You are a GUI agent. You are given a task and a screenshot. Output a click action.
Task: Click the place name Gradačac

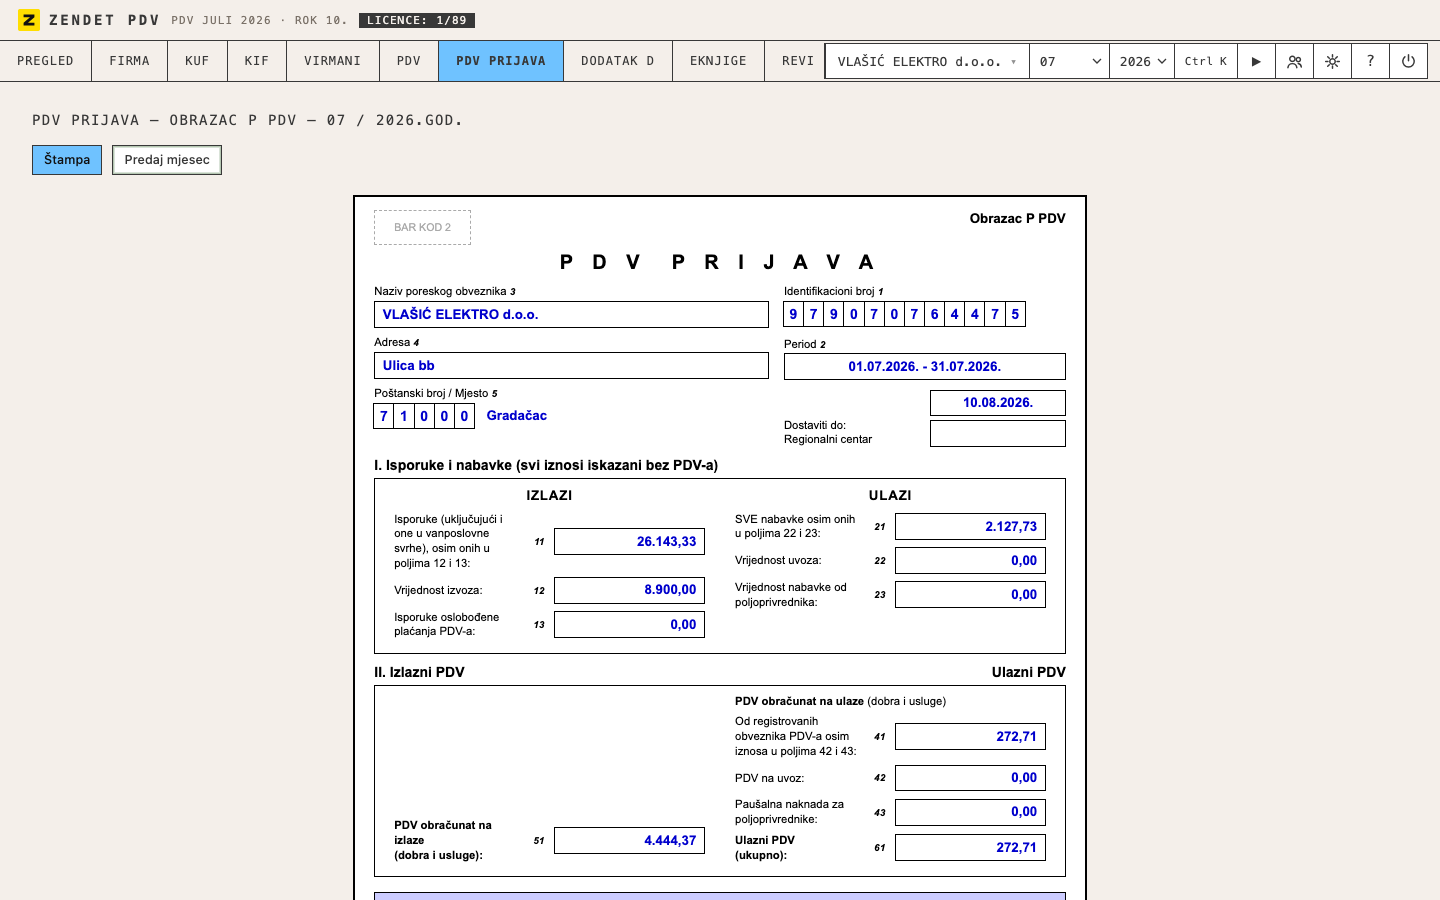[517, 415]
